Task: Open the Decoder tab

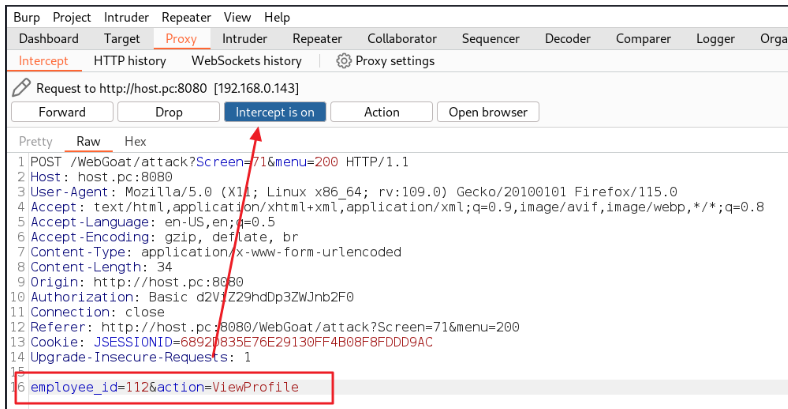Action: [x=567, y=39]
